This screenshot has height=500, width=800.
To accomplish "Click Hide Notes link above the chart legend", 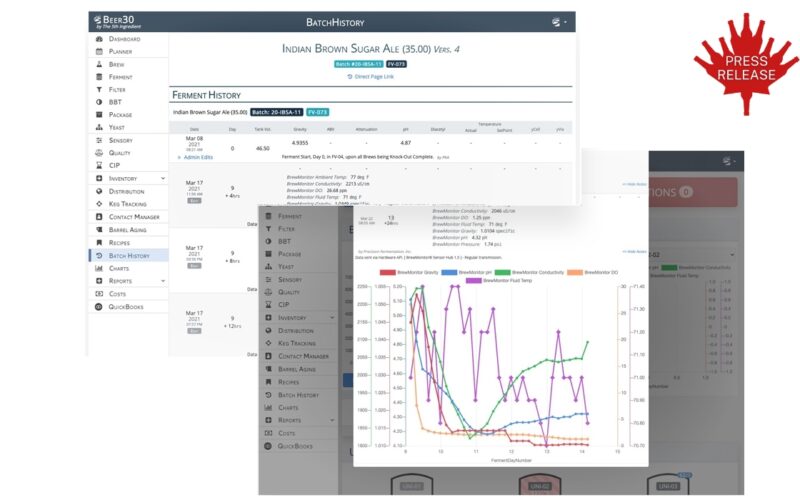I will point(634,252).
